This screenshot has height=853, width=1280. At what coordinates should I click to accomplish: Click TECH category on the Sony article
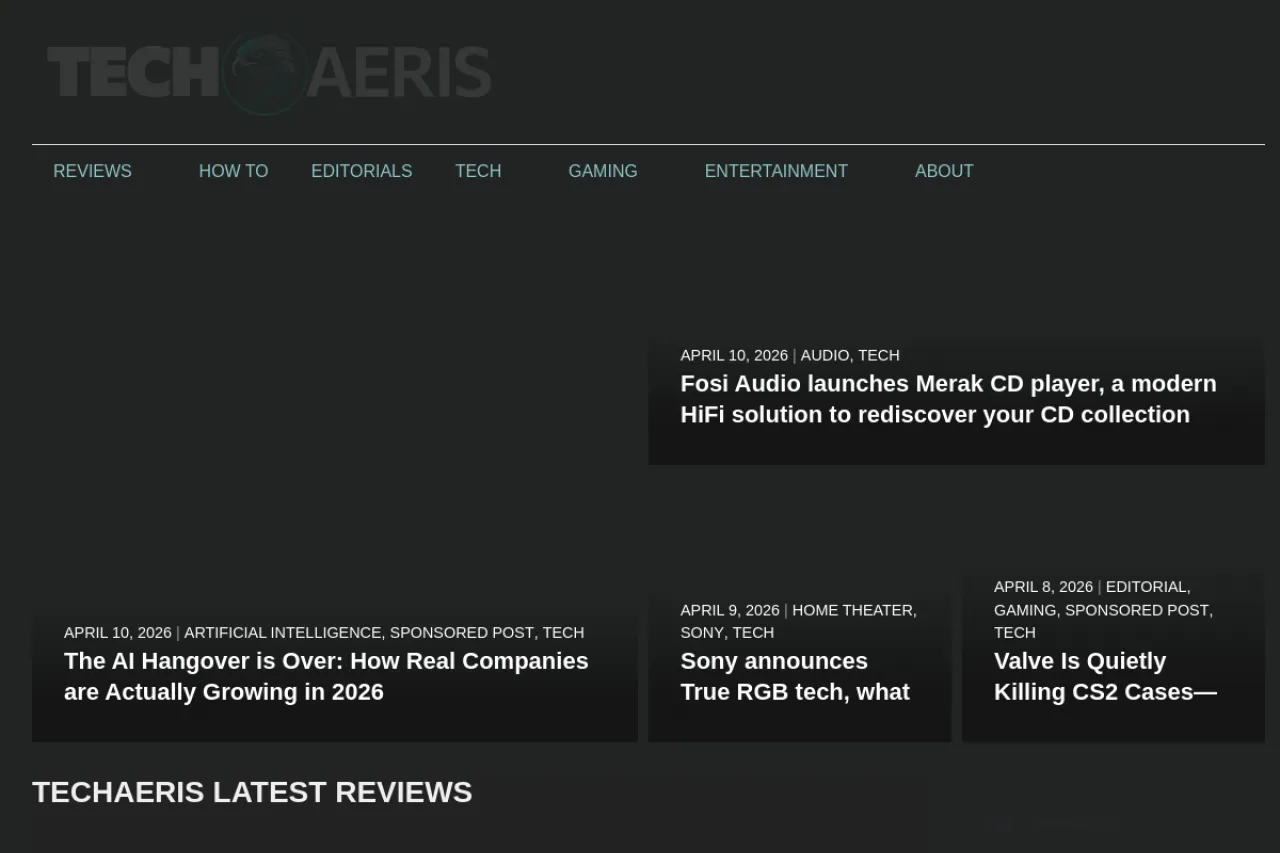point(753,632)
